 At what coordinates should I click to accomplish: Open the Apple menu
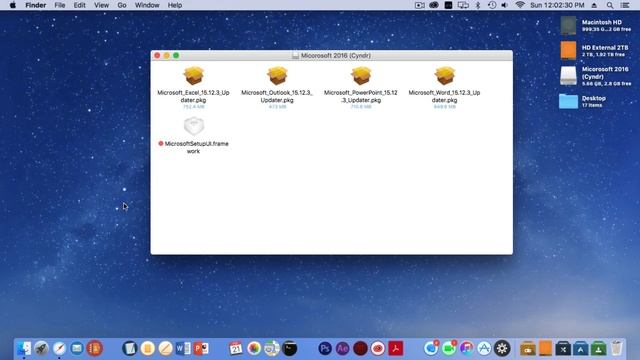(x=13, y=5)
